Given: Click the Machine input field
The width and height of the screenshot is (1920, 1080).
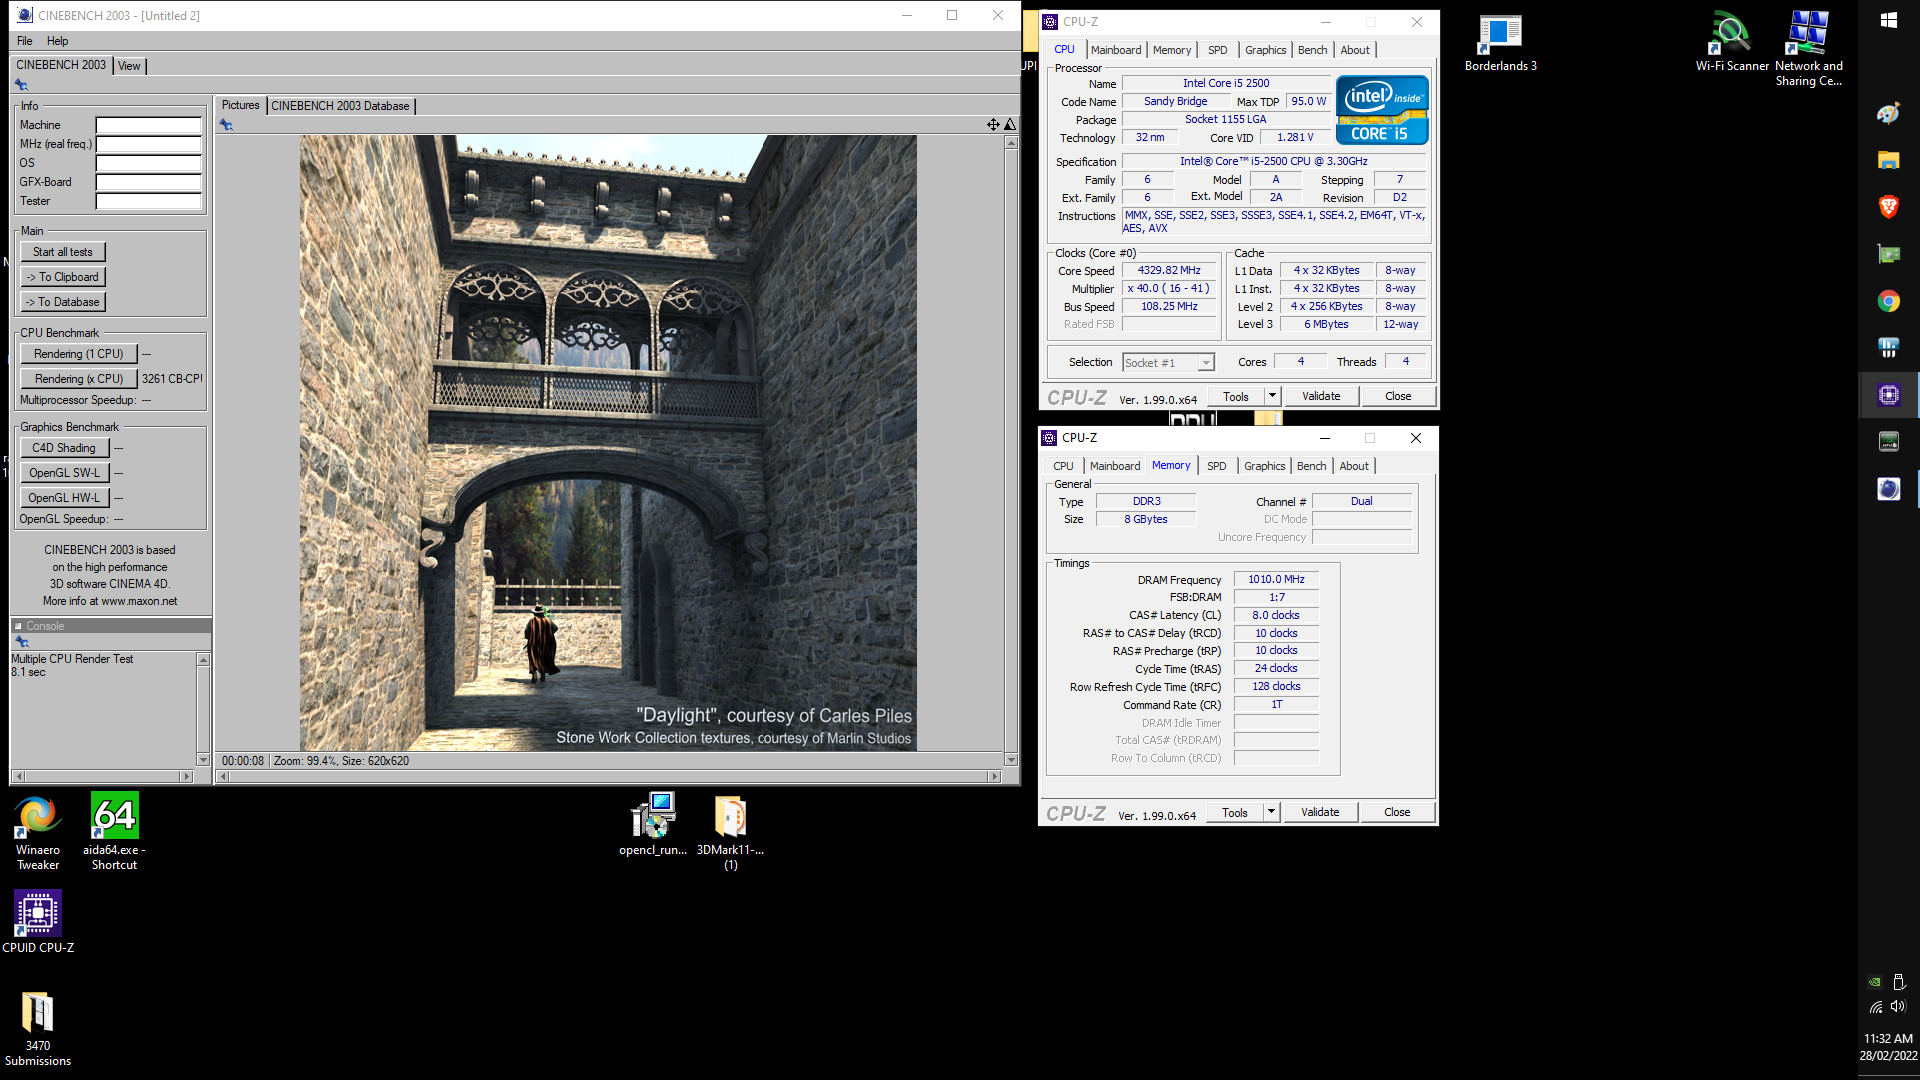Looking at the screenshot, I should pyautogui.click(x=148, y=125).
